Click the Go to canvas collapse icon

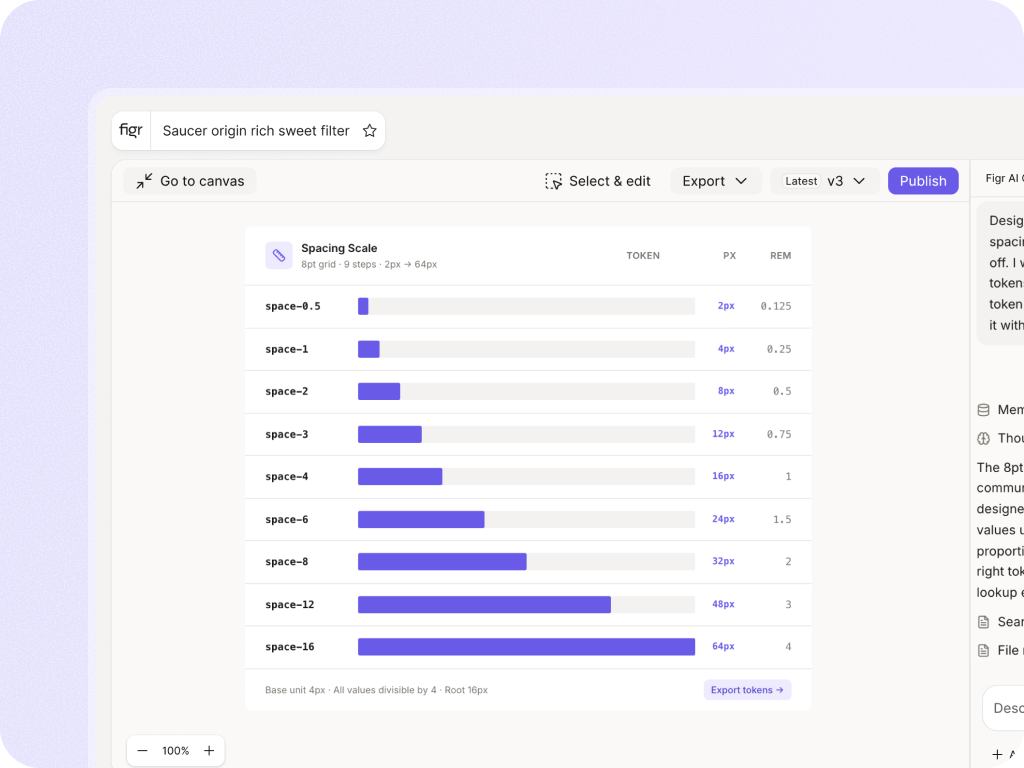point(144,181)
